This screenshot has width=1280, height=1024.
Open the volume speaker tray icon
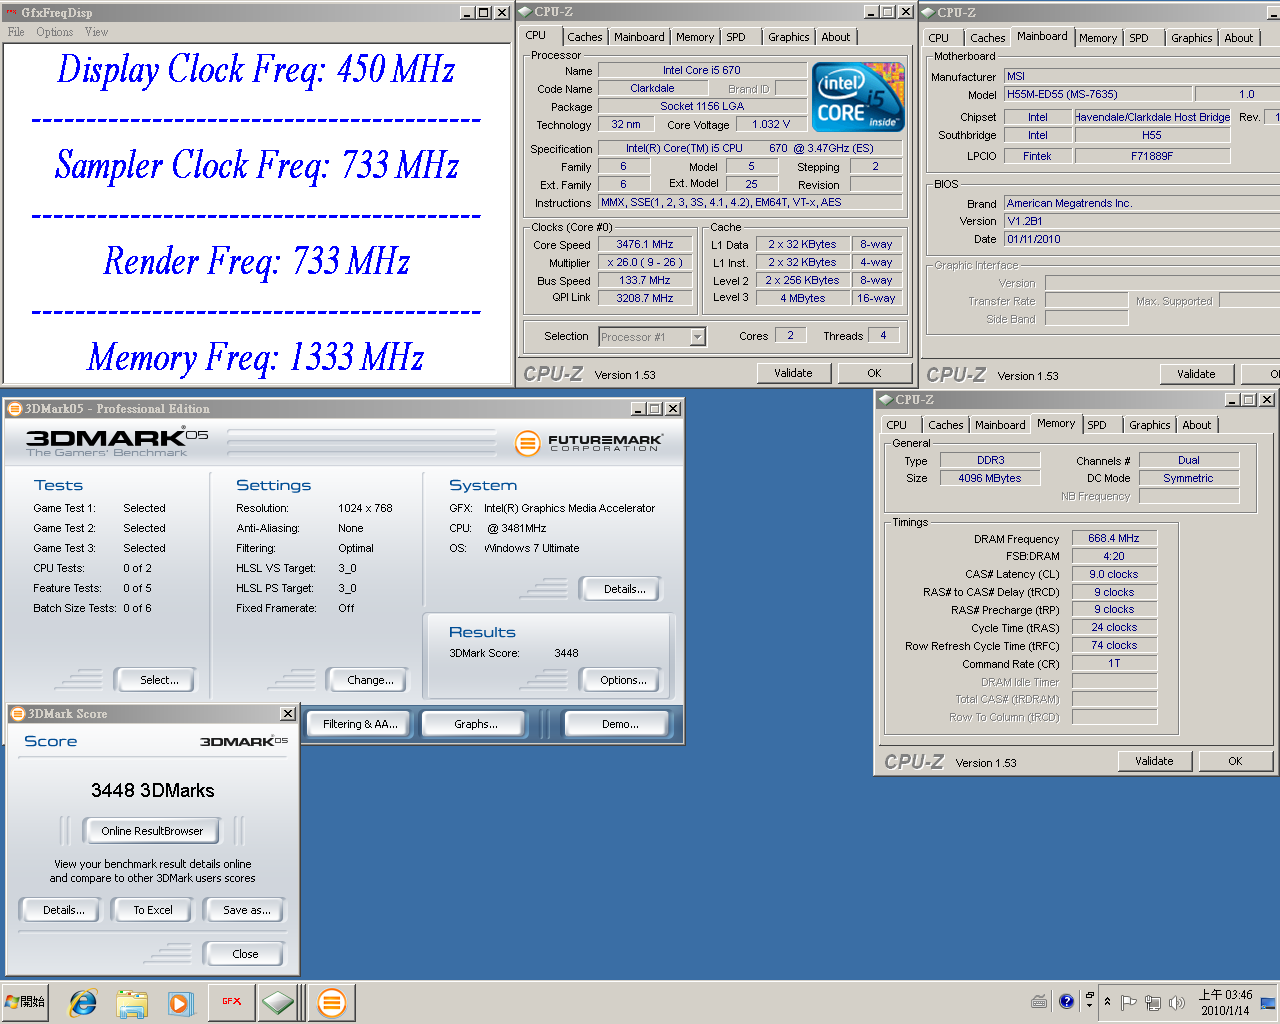(1177, 1002)
